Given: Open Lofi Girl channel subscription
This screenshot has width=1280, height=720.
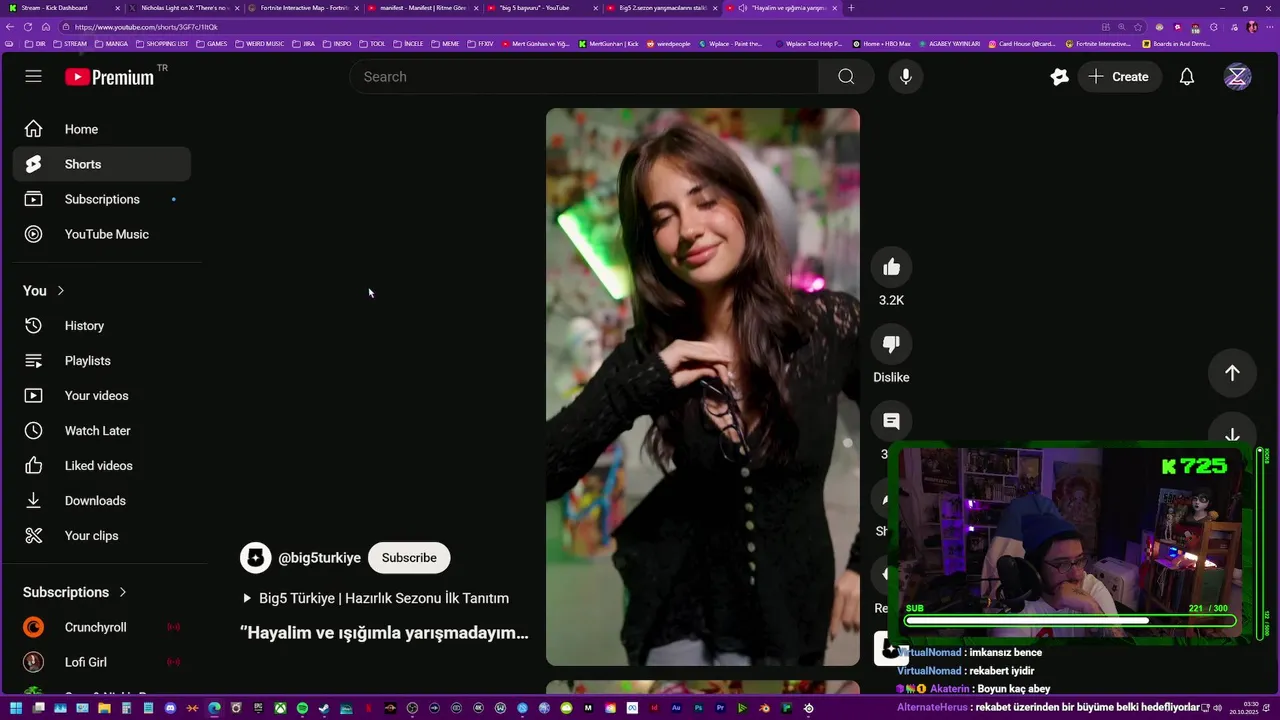Looking at the screenshot, I should (102, 662).
